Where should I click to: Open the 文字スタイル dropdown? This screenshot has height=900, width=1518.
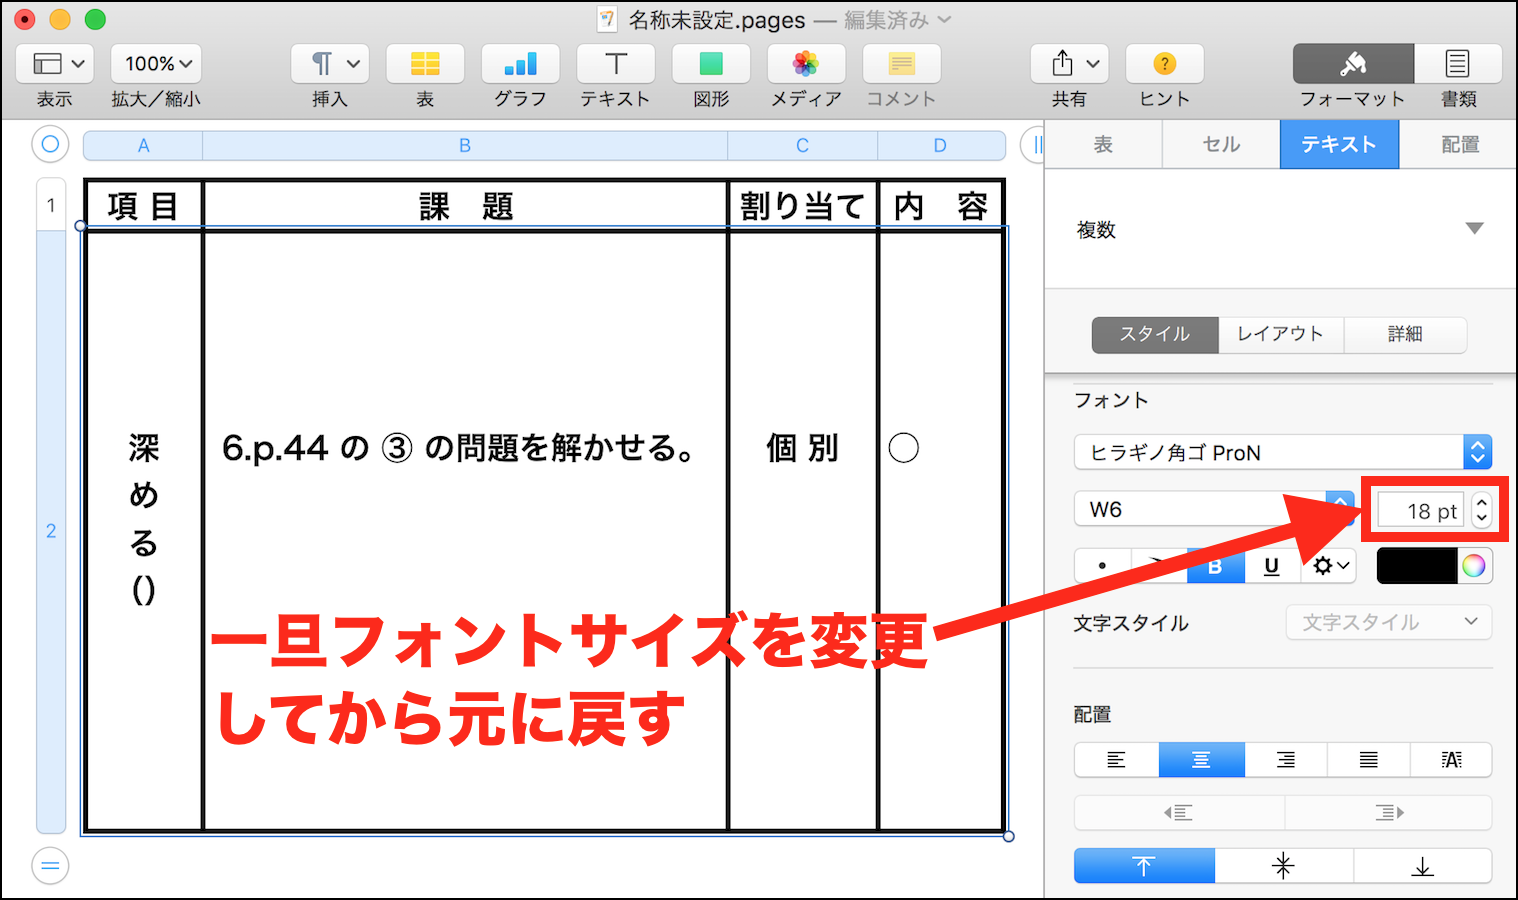click(1388, 622)
